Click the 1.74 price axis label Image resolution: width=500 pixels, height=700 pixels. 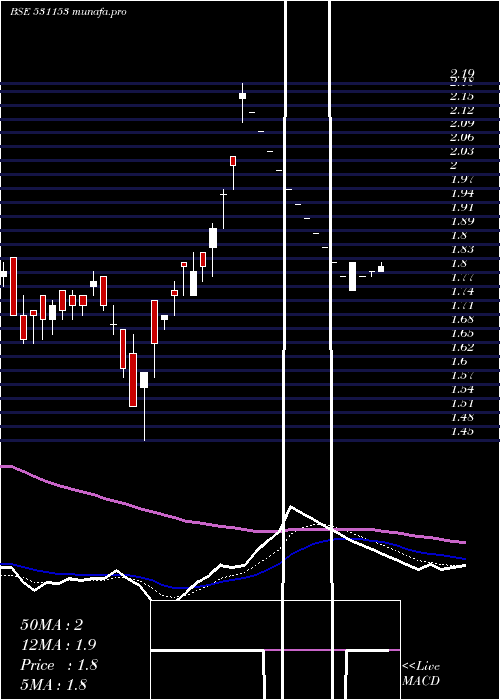click(462, 292)
